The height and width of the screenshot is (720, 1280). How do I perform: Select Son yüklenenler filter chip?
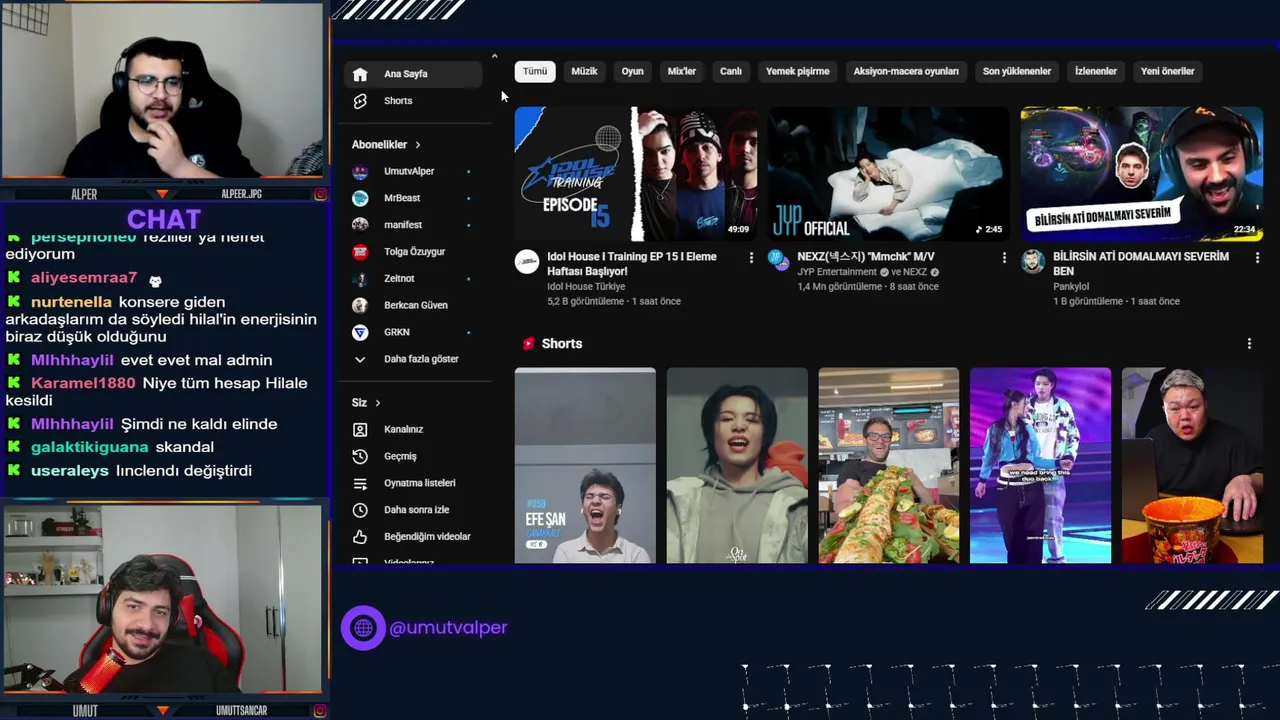pos(1017,71)
